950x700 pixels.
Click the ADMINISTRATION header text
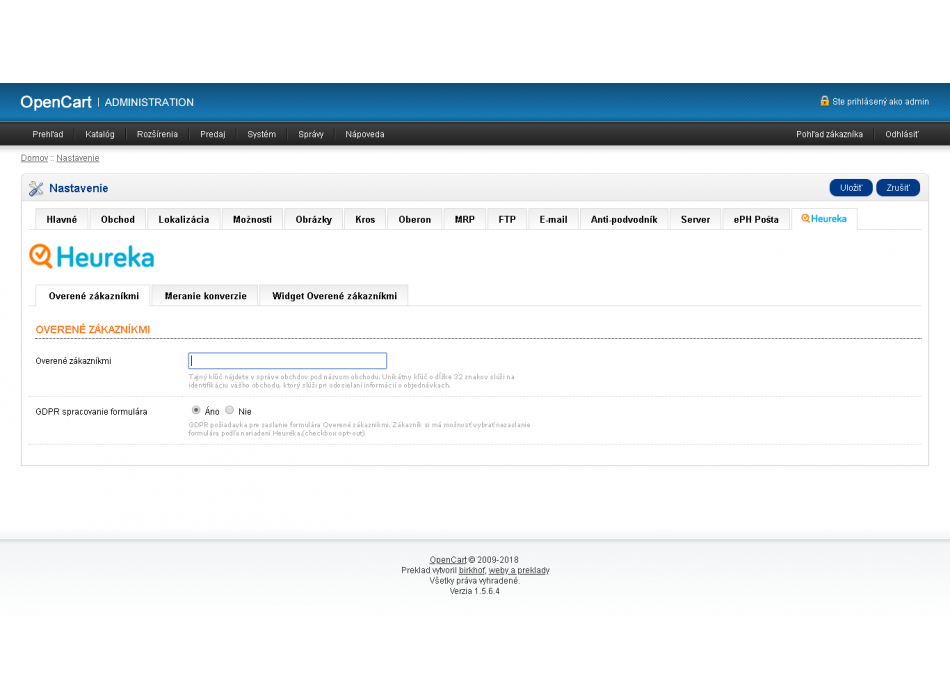[149, 102]
